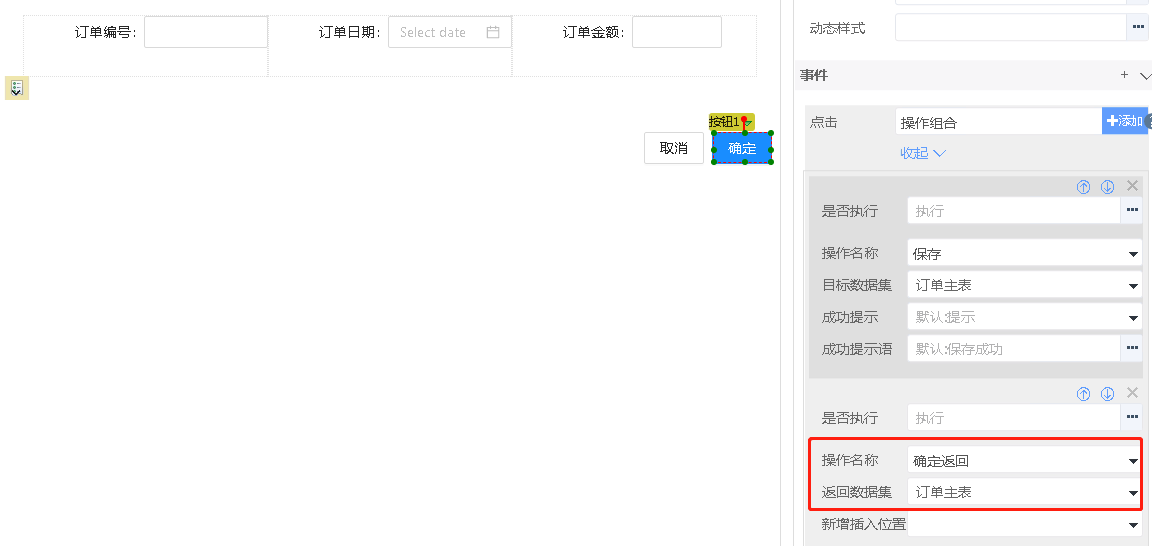Collapse the 事件 section chevron

[x=1145, y=76]
